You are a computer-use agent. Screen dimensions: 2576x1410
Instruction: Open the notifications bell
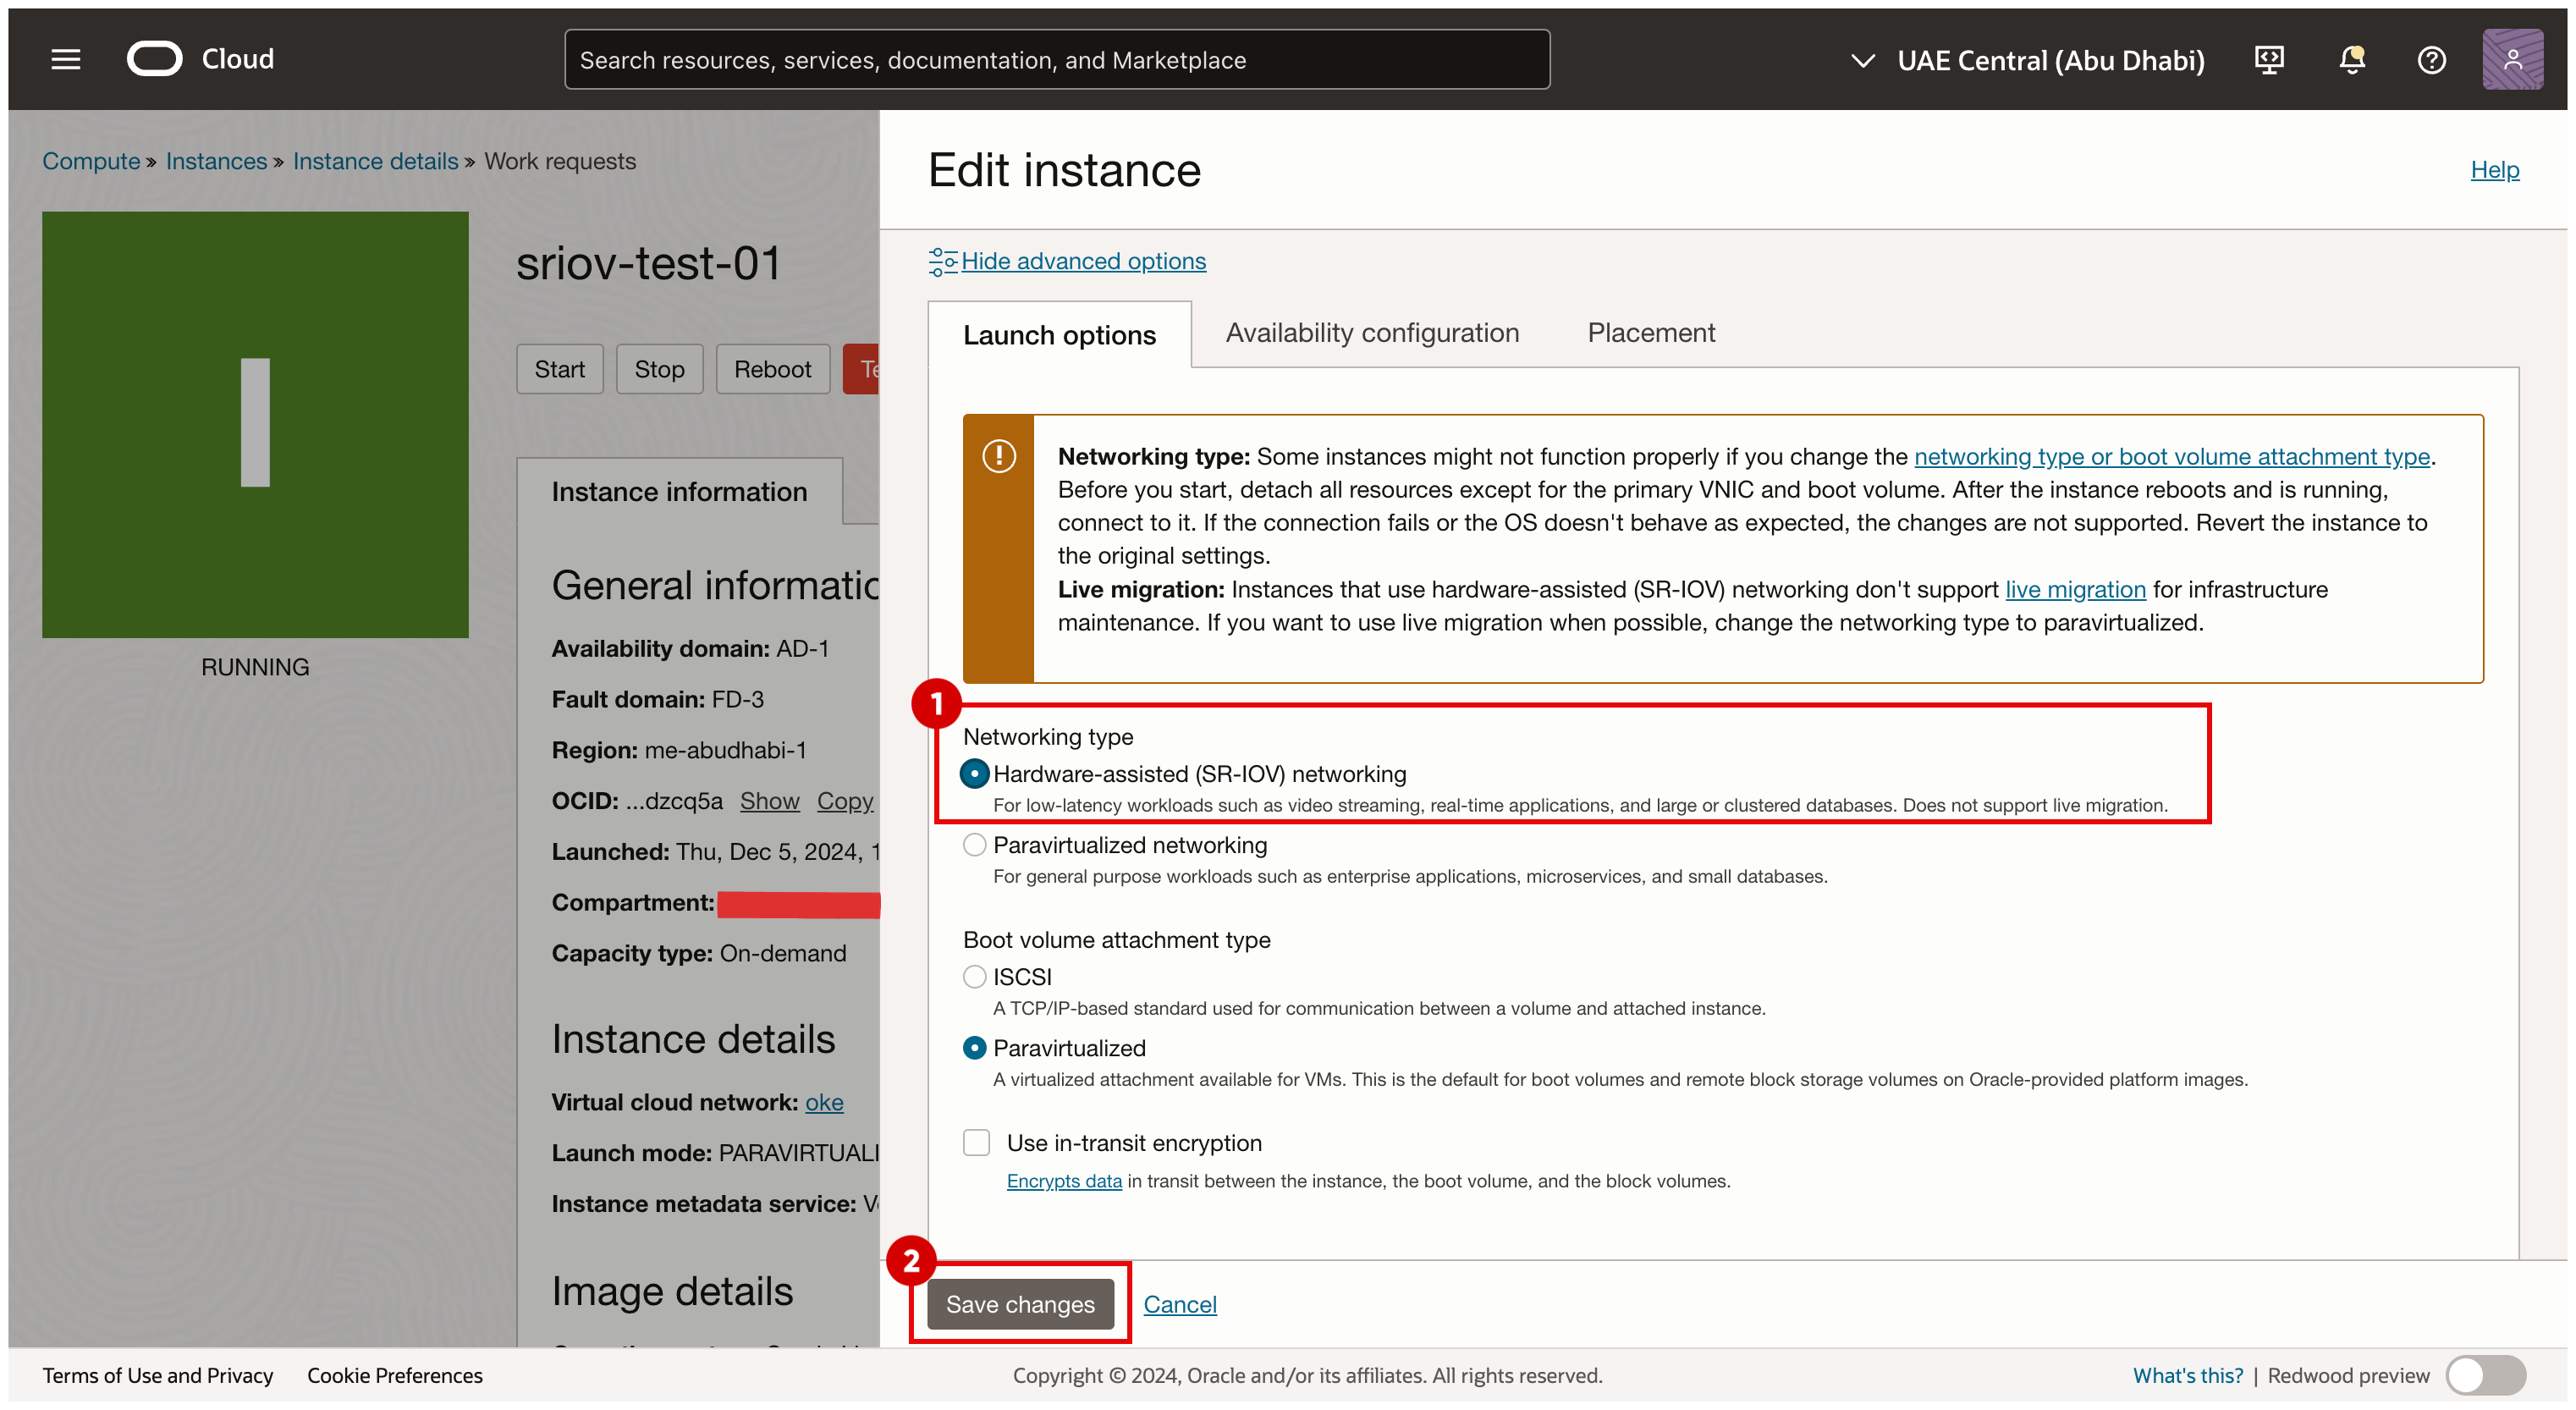tap(2351, 60)
